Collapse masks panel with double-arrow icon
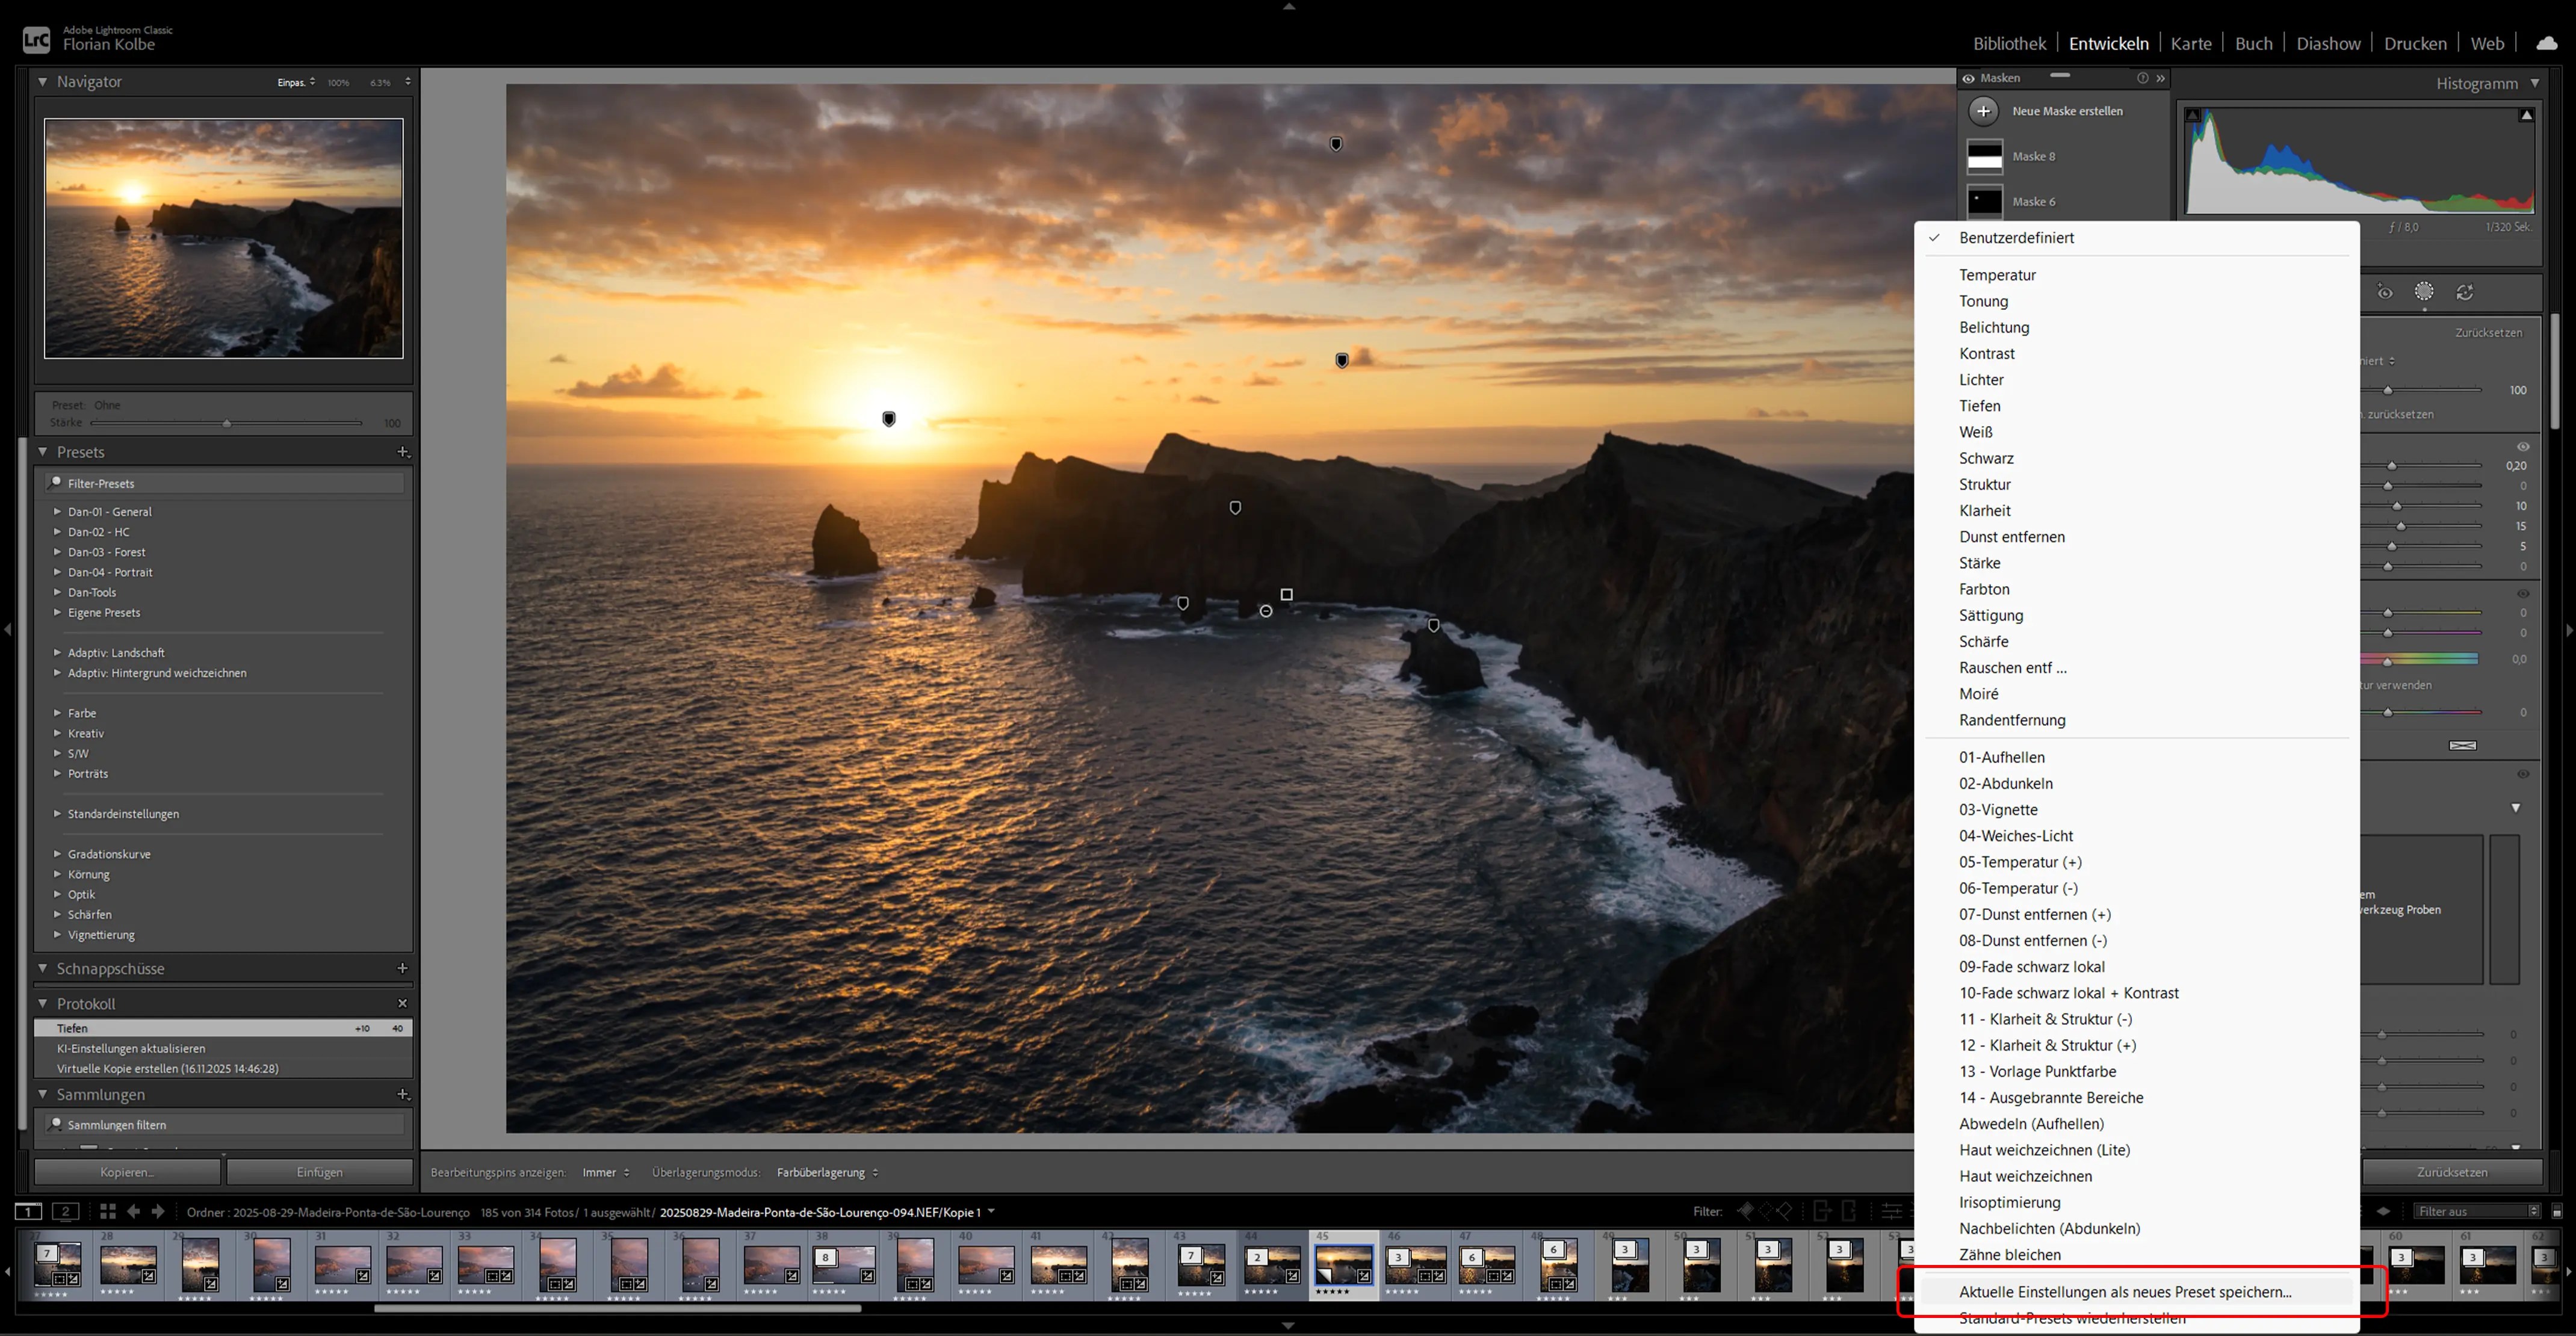 [x=2161, y=78]
